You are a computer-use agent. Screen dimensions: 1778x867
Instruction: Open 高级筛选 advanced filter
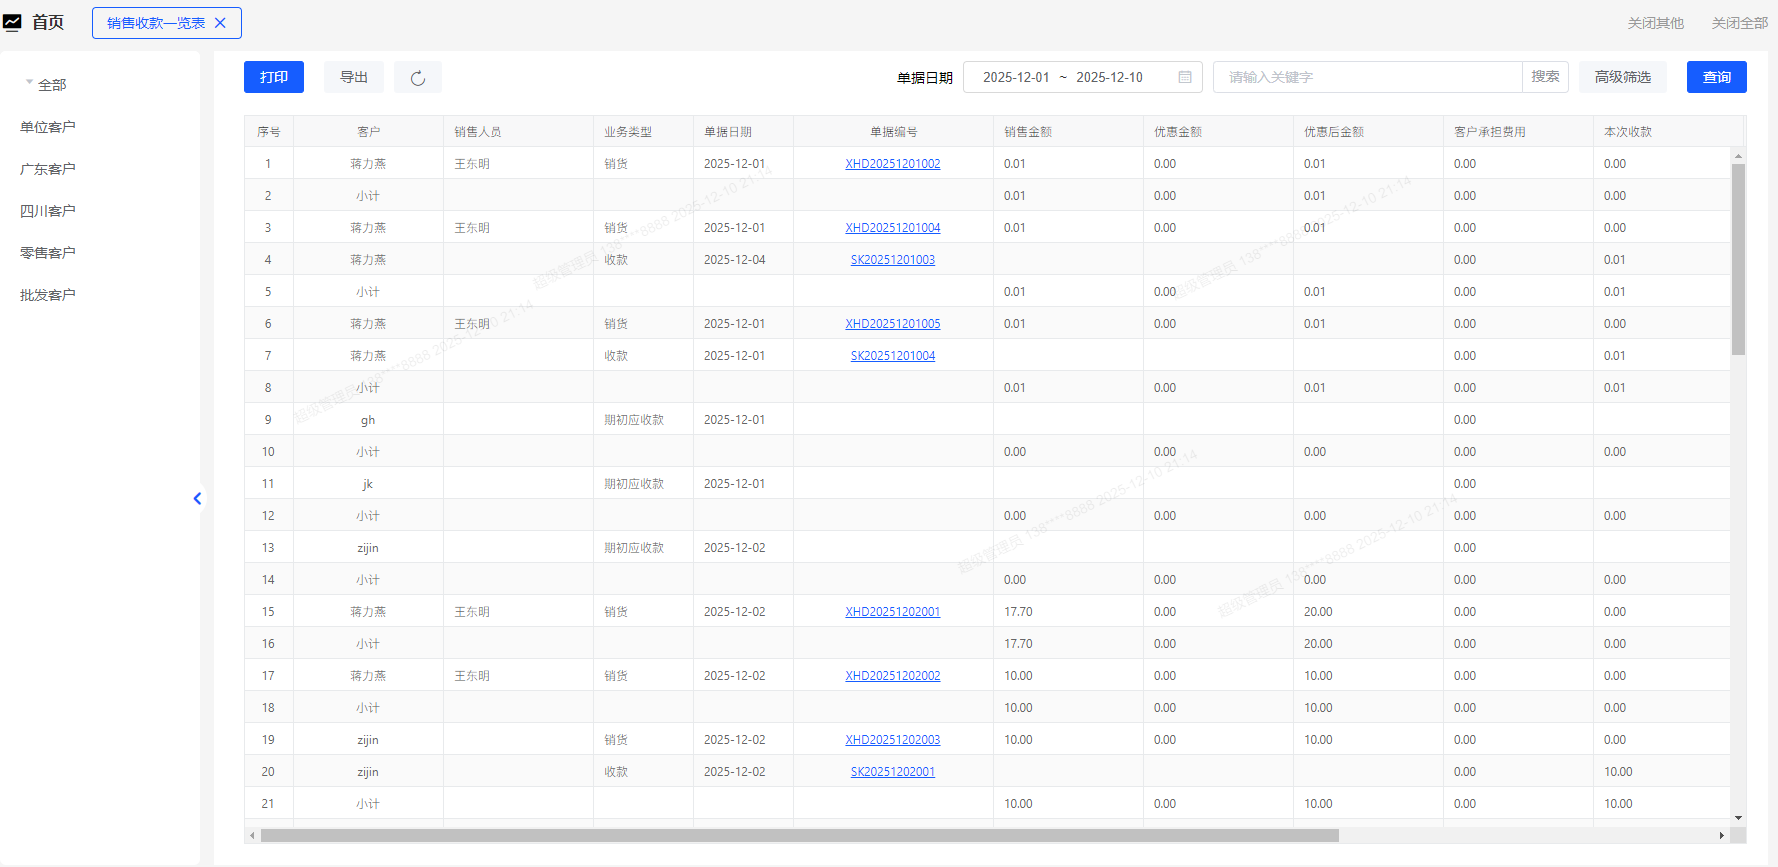pyautogui.click(x=1622, y=77)
